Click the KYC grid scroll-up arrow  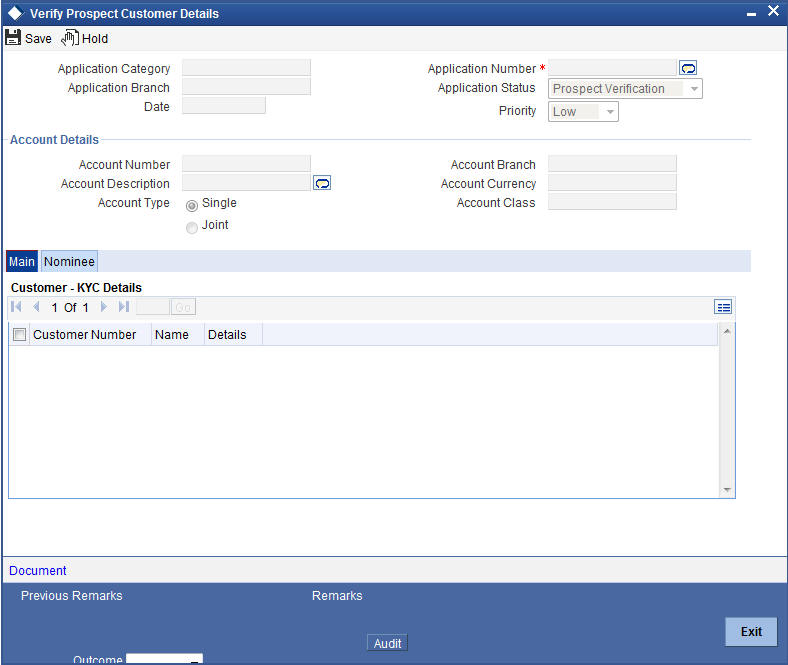[x=726, y=331]
